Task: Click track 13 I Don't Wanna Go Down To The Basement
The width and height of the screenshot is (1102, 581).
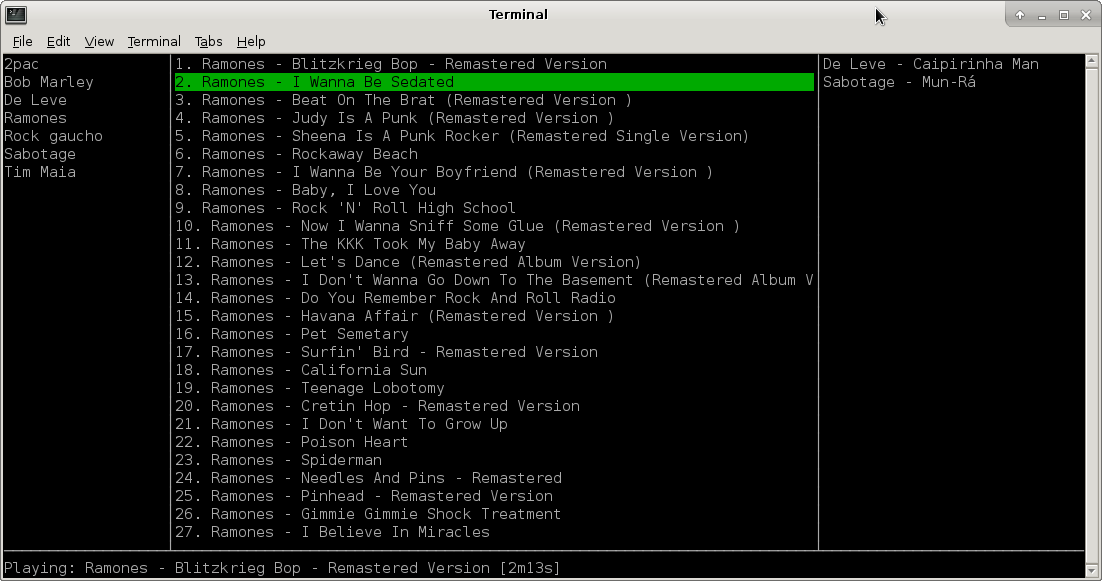Action: tap(494, 280)
